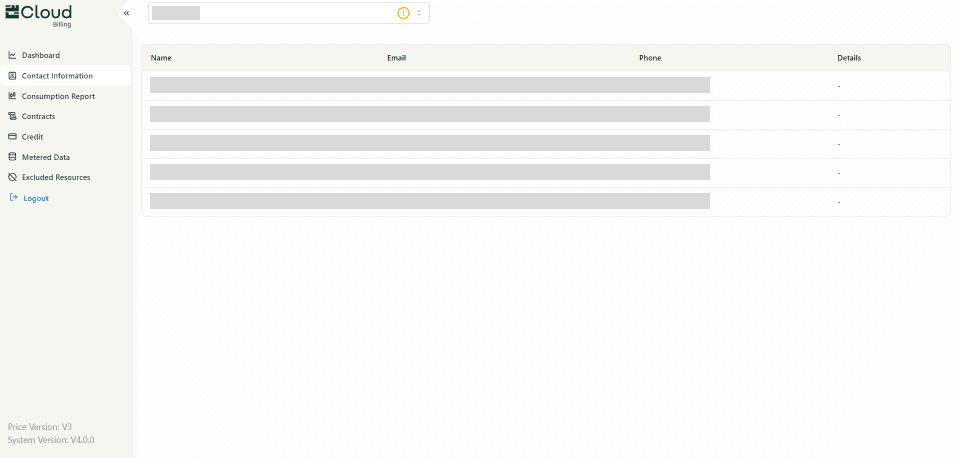Click the Name column header
The image size is (955, 458).
pyautogui.click(x=161, y=58)
